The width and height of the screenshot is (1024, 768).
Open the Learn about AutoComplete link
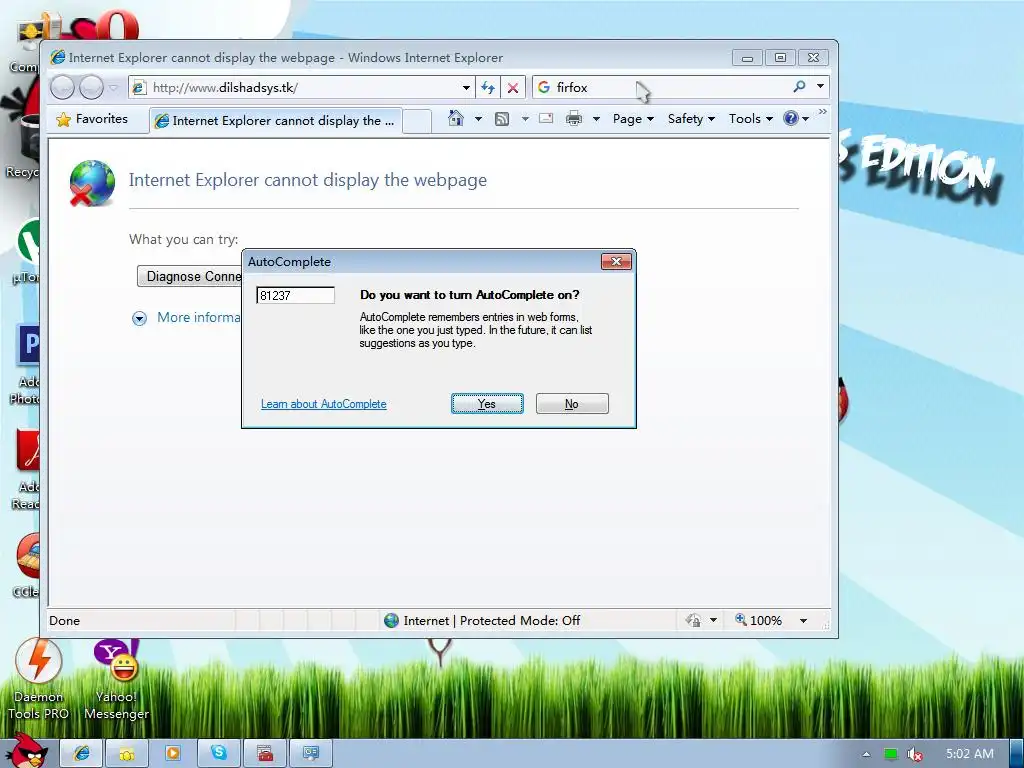[x=324, y=404]
